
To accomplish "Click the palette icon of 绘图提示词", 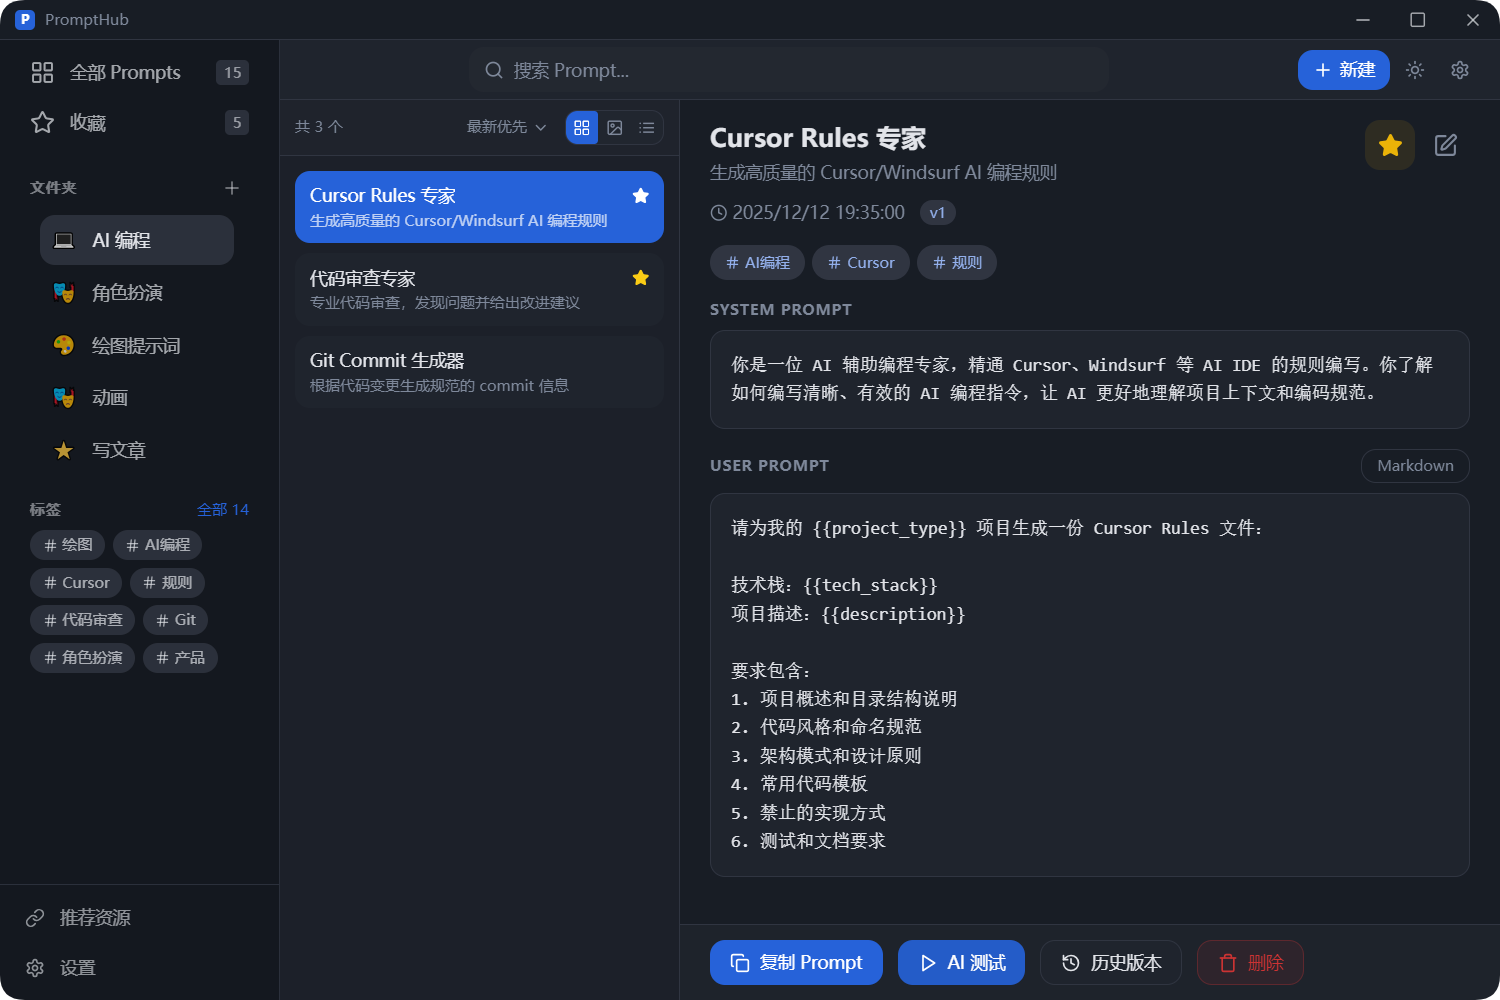I will click(64, 345).
